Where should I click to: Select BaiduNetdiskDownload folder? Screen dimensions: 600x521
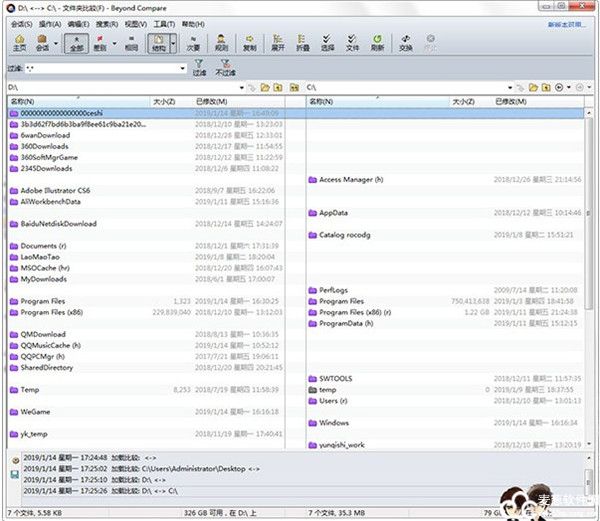pyautogui.click(x=59, y=223)
